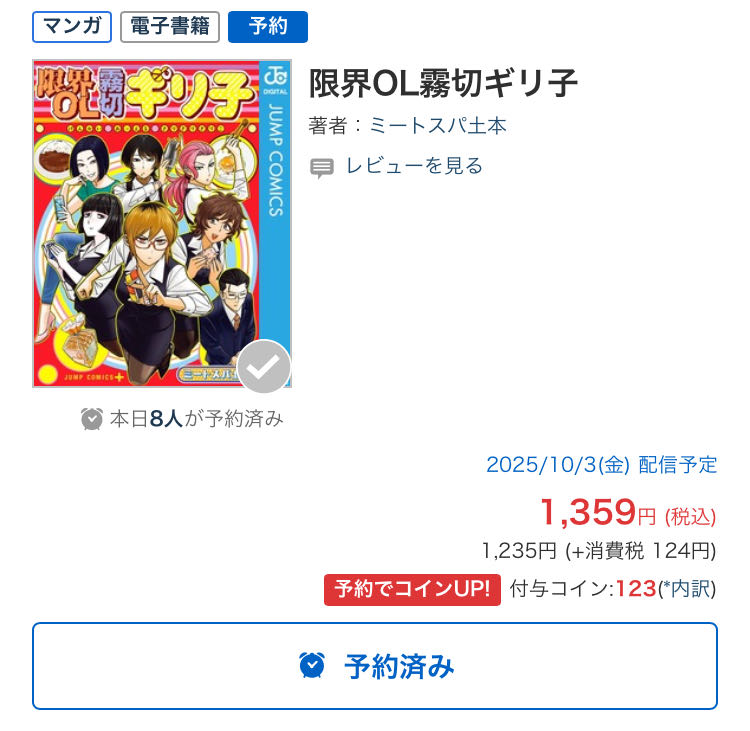750x731 pixels.
Task: Open the 限界OL霧切ギリ子 cover image
Action: pos(162,223)
